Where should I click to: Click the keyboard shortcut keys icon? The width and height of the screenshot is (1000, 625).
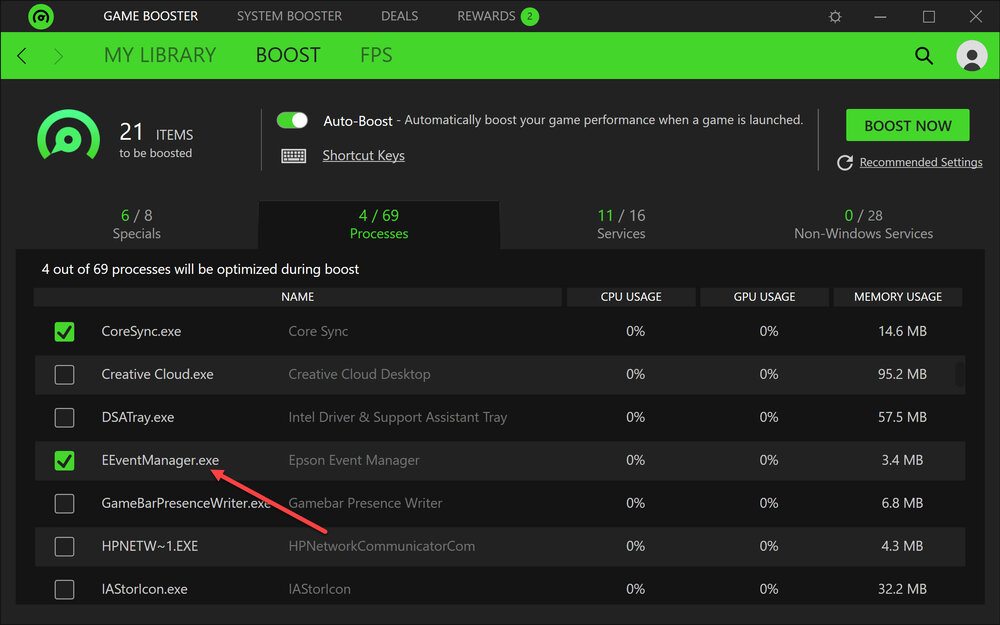(x=293, y=156)
